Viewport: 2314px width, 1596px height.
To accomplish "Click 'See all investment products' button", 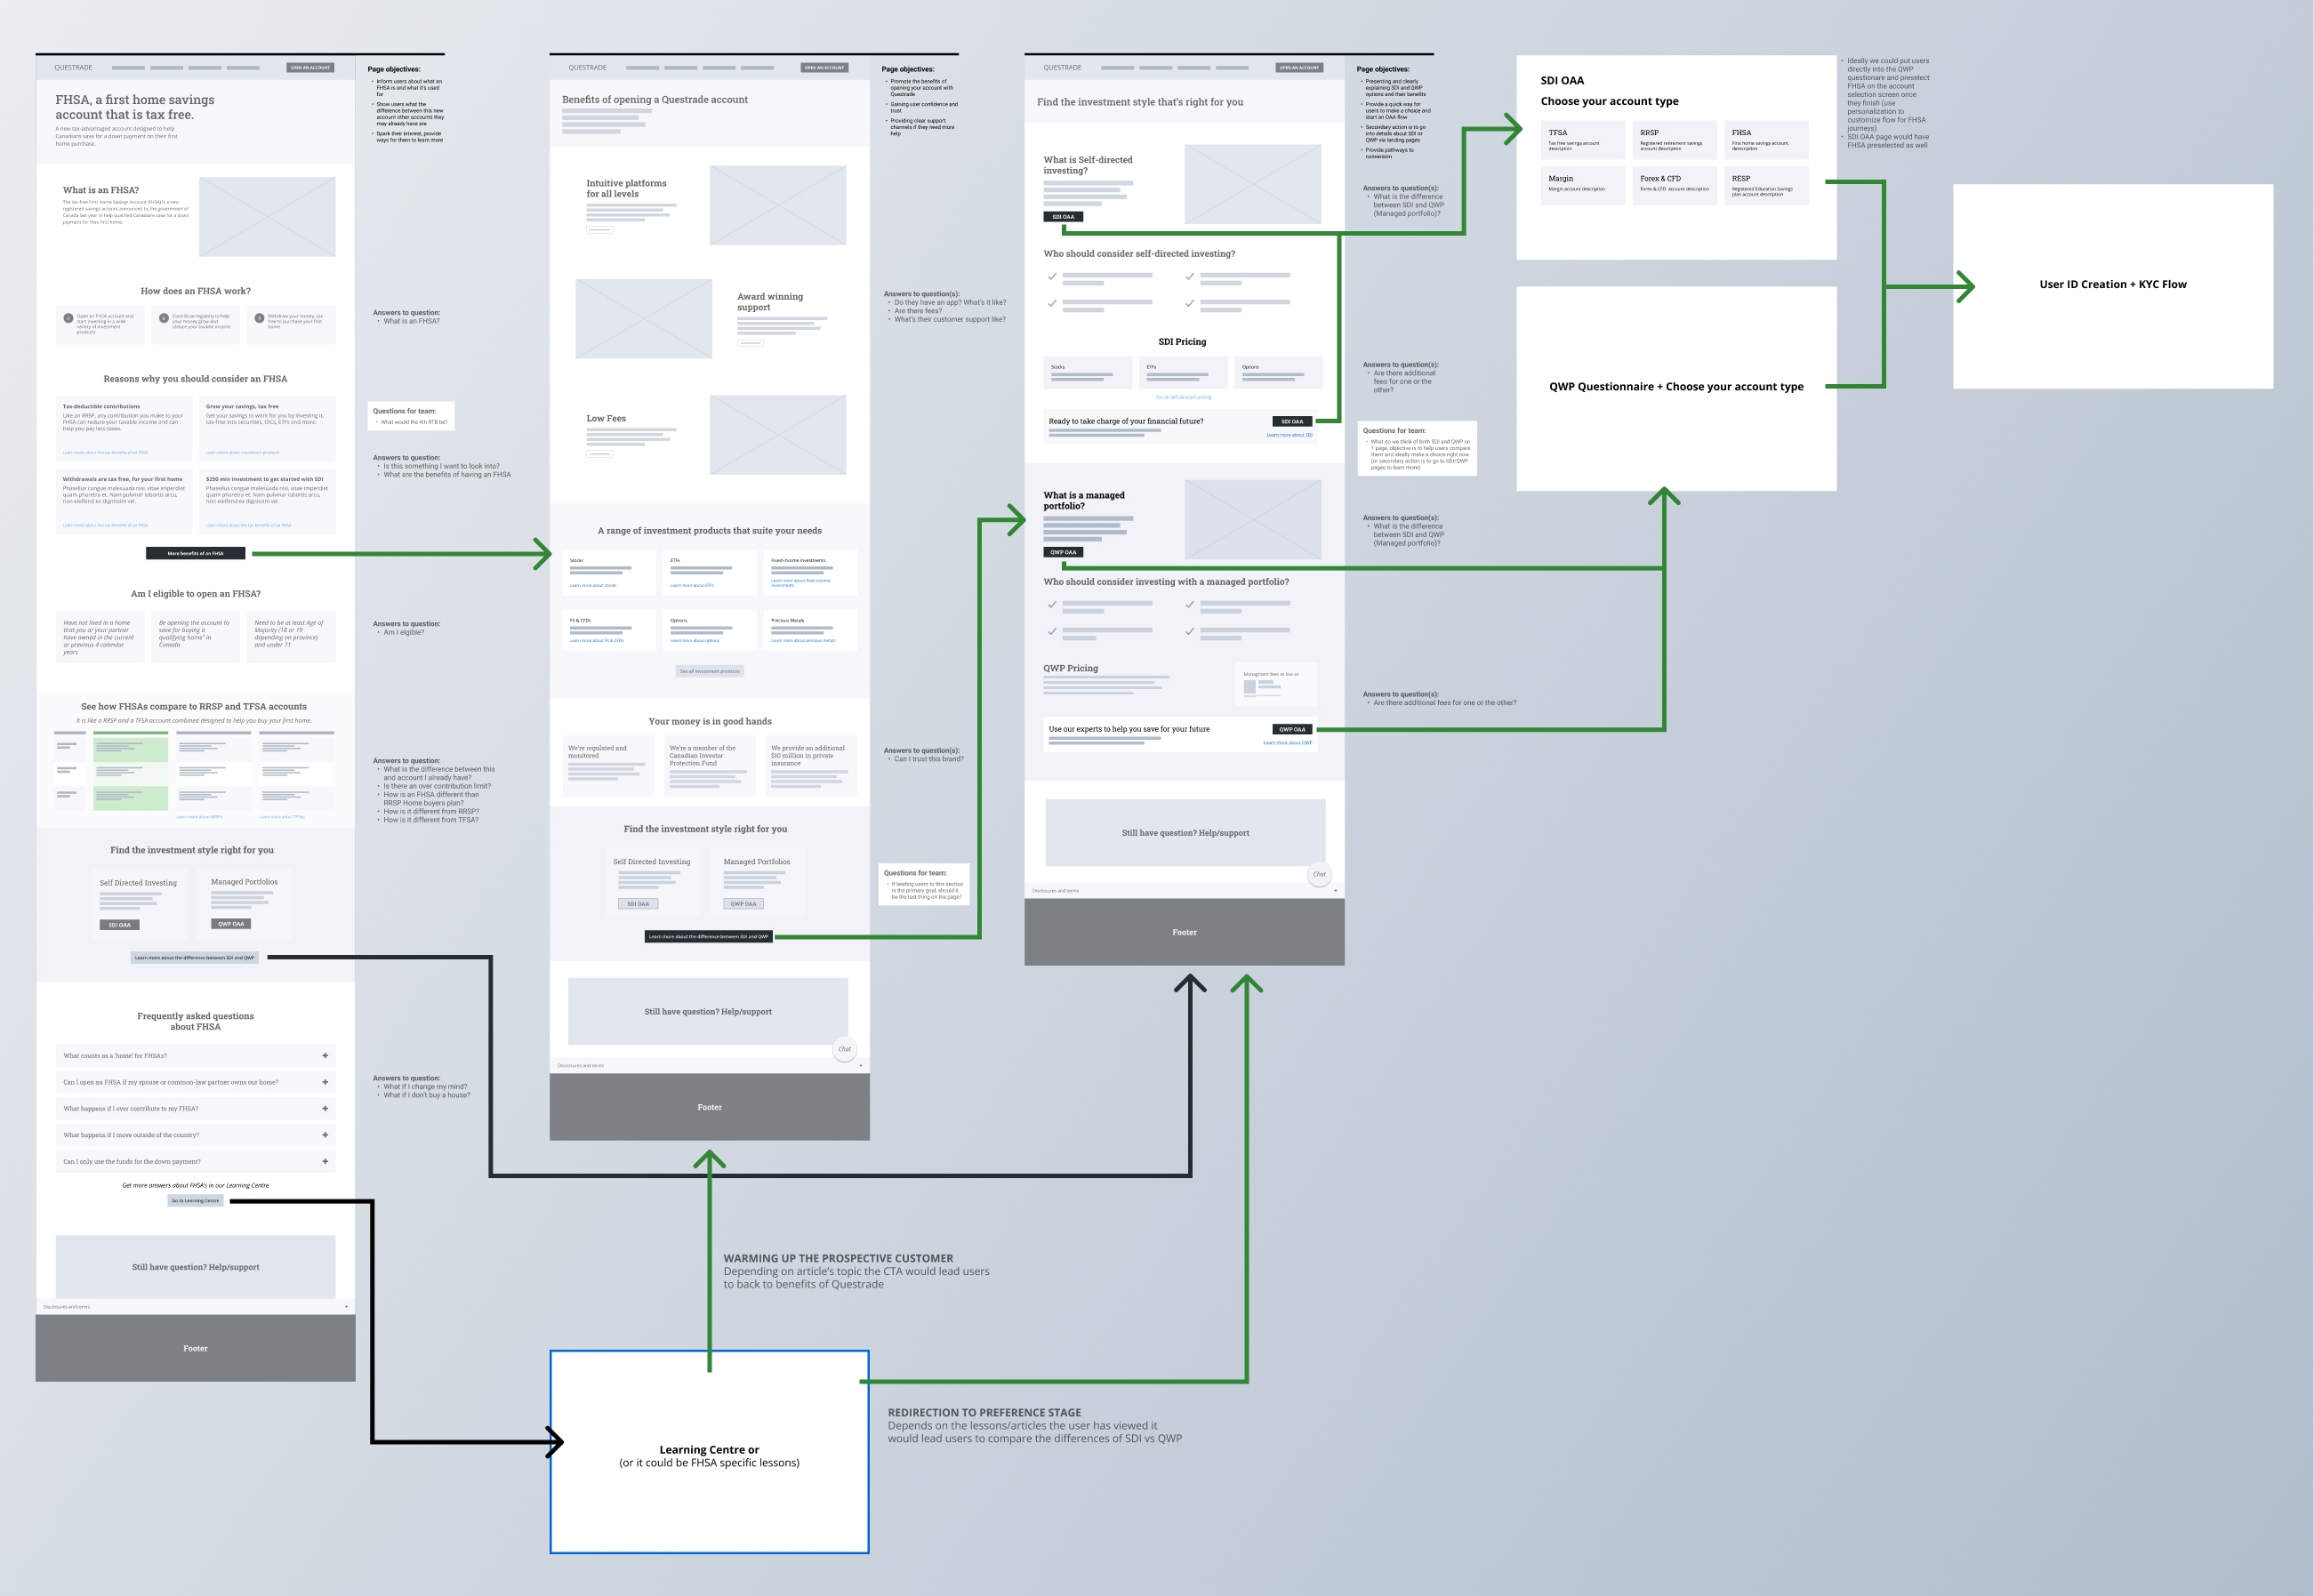I will click(709, 671).
